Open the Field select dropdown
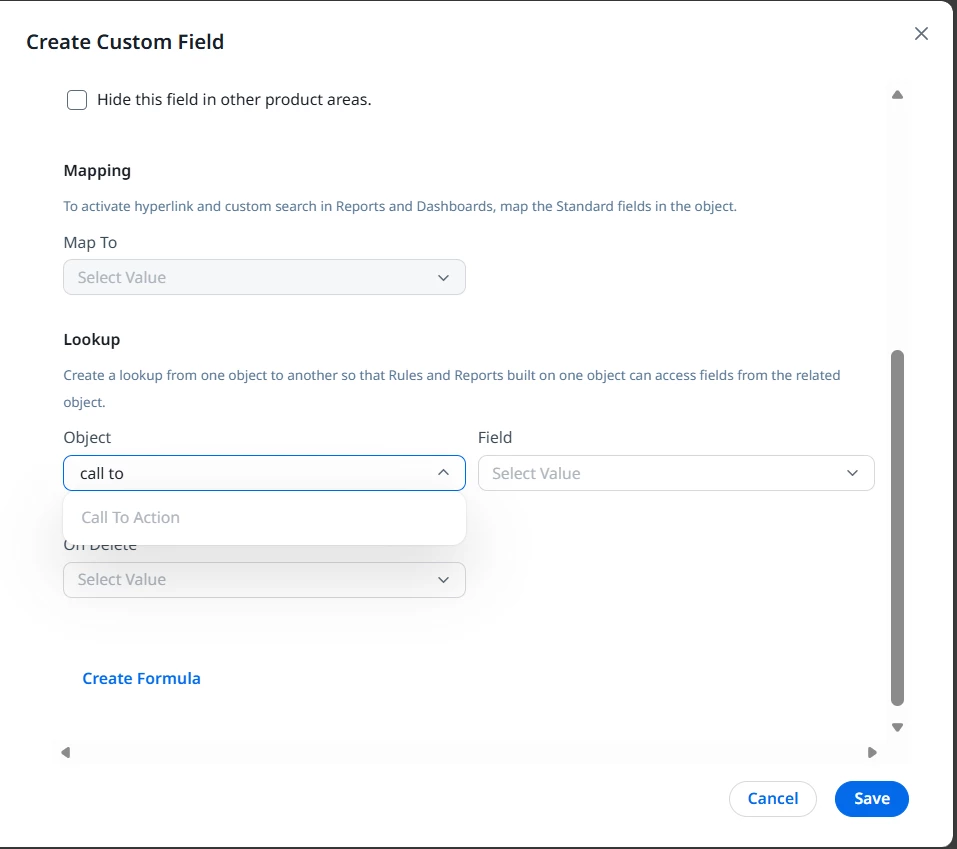957x849 pixels. click(660, 473)
